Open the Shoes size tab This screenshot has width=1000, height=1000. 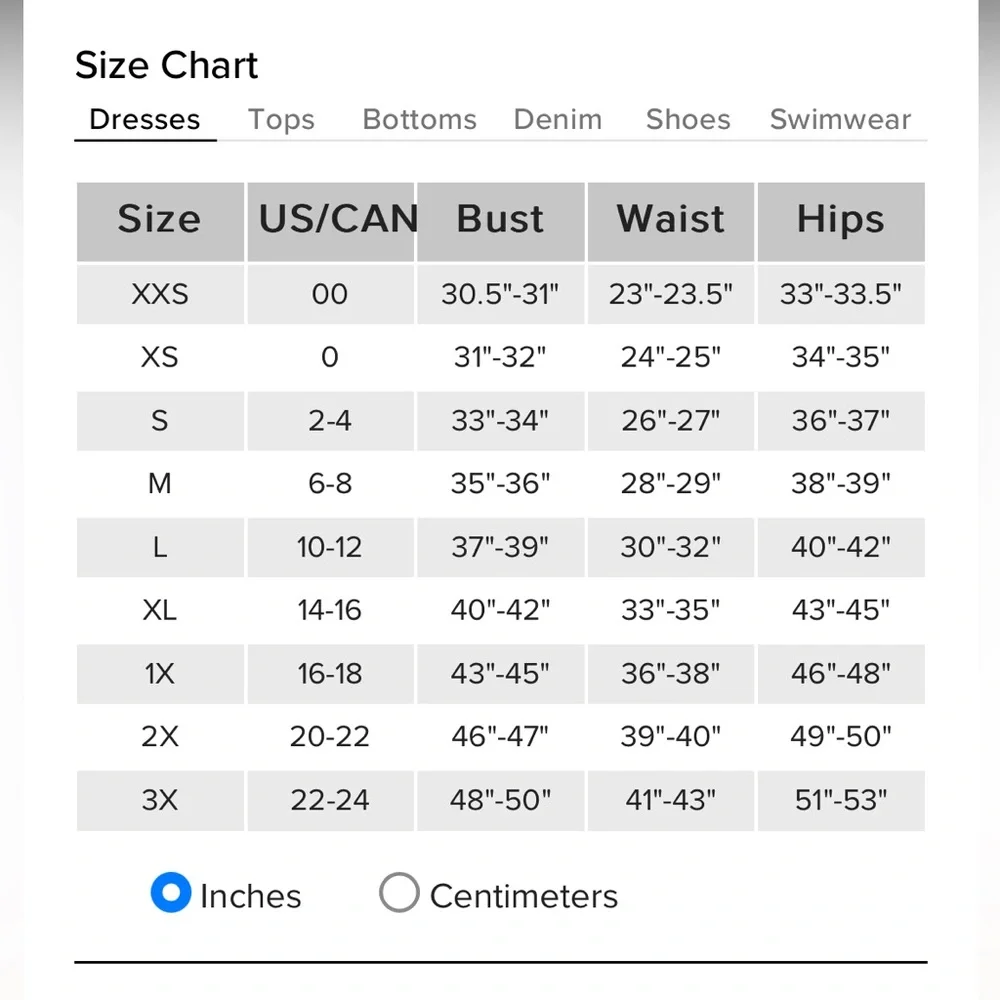pyautogui.click(x=688, y=119)
